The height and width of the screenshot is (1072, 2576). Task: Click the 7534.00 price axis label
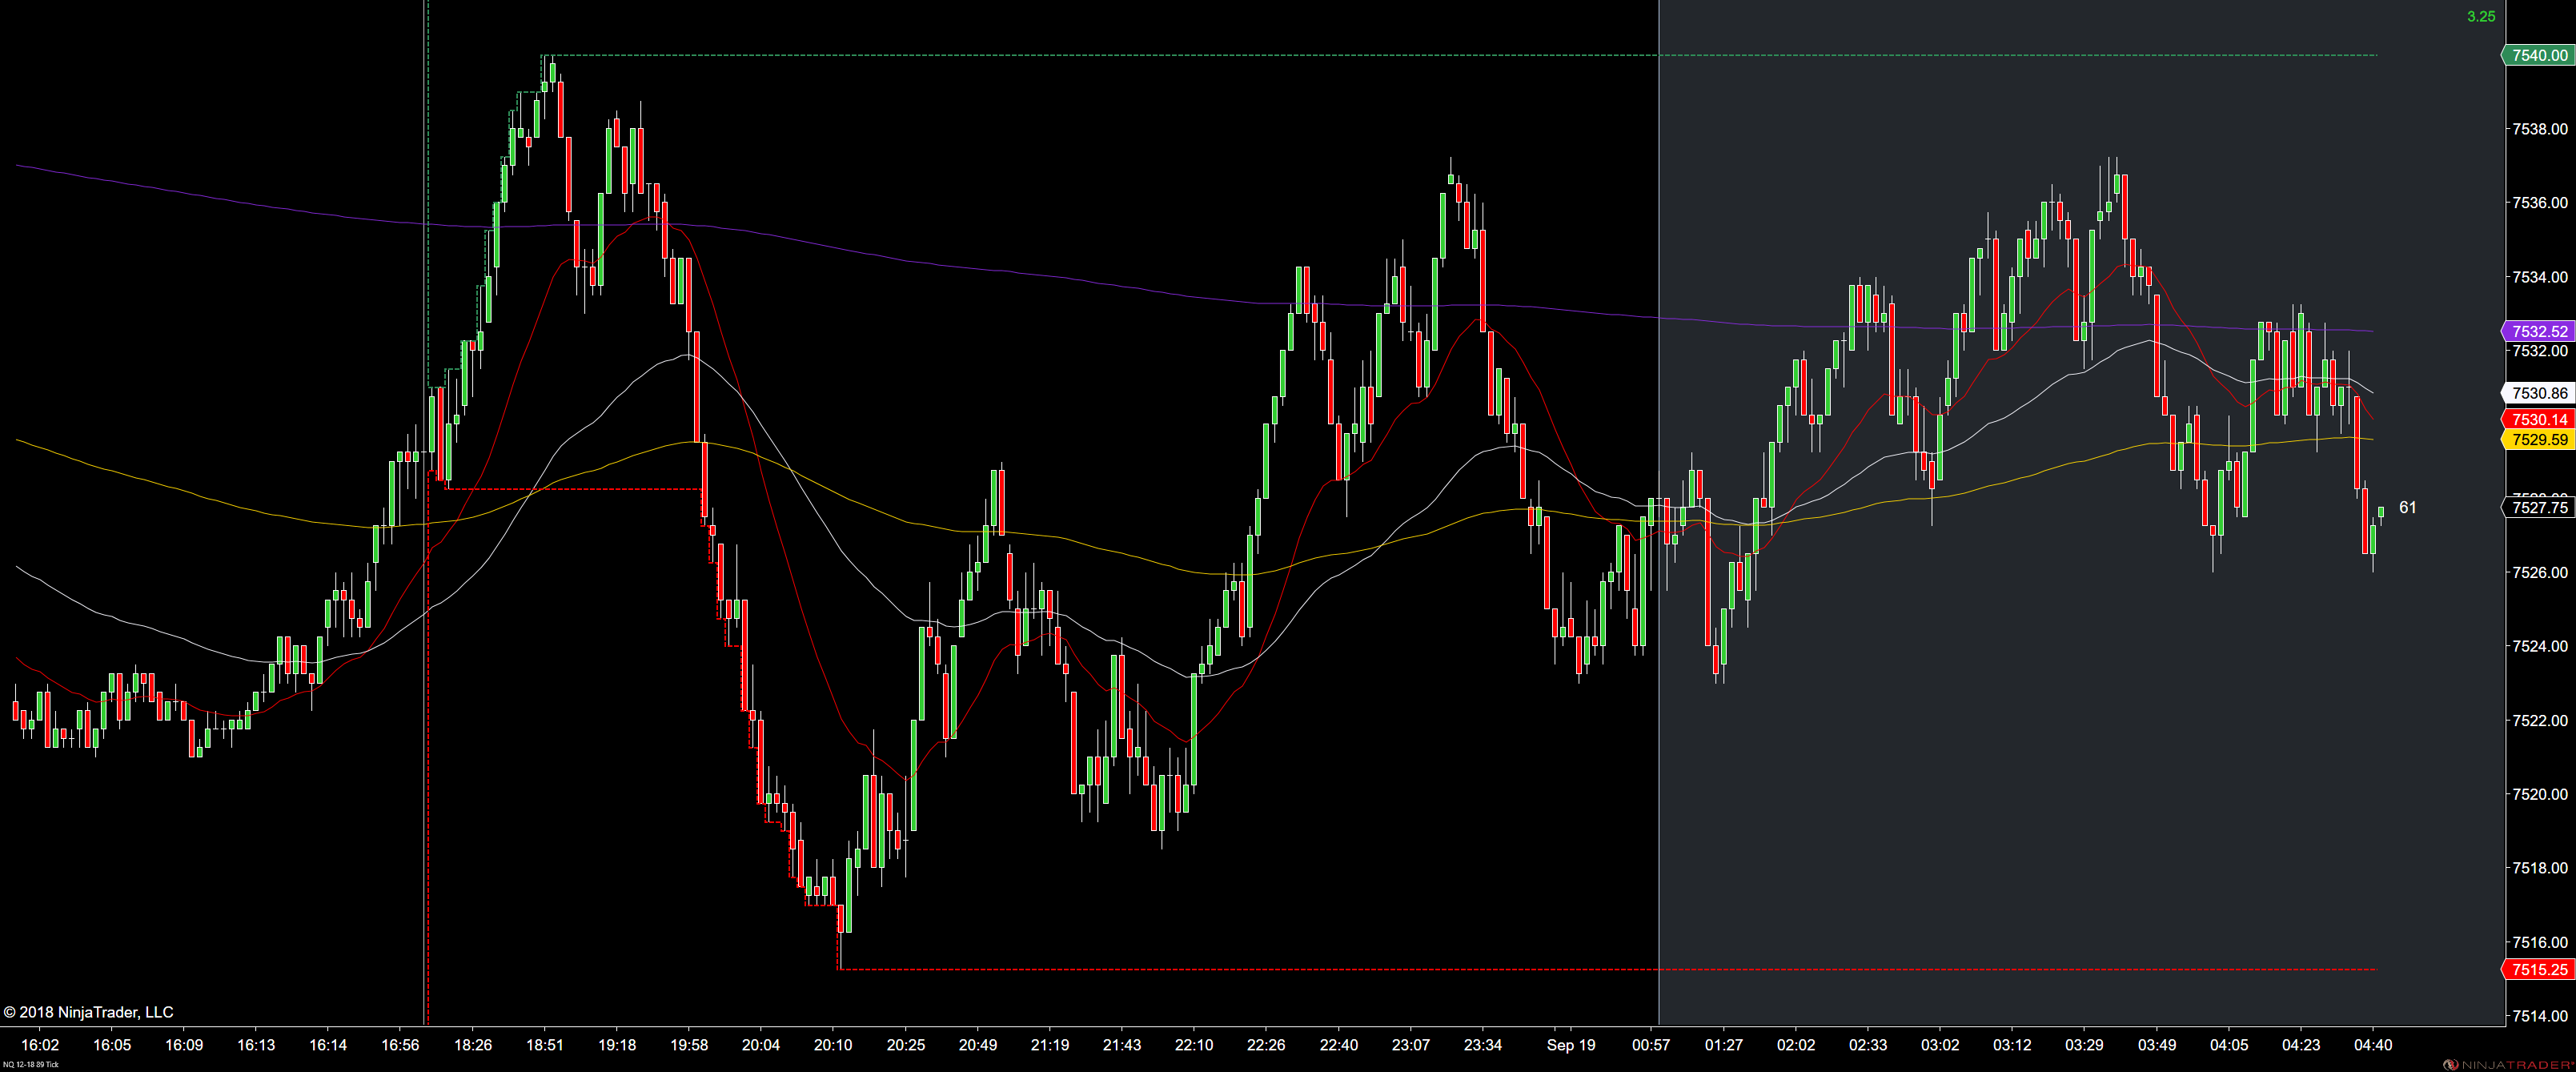click(x=2540, y=277)
